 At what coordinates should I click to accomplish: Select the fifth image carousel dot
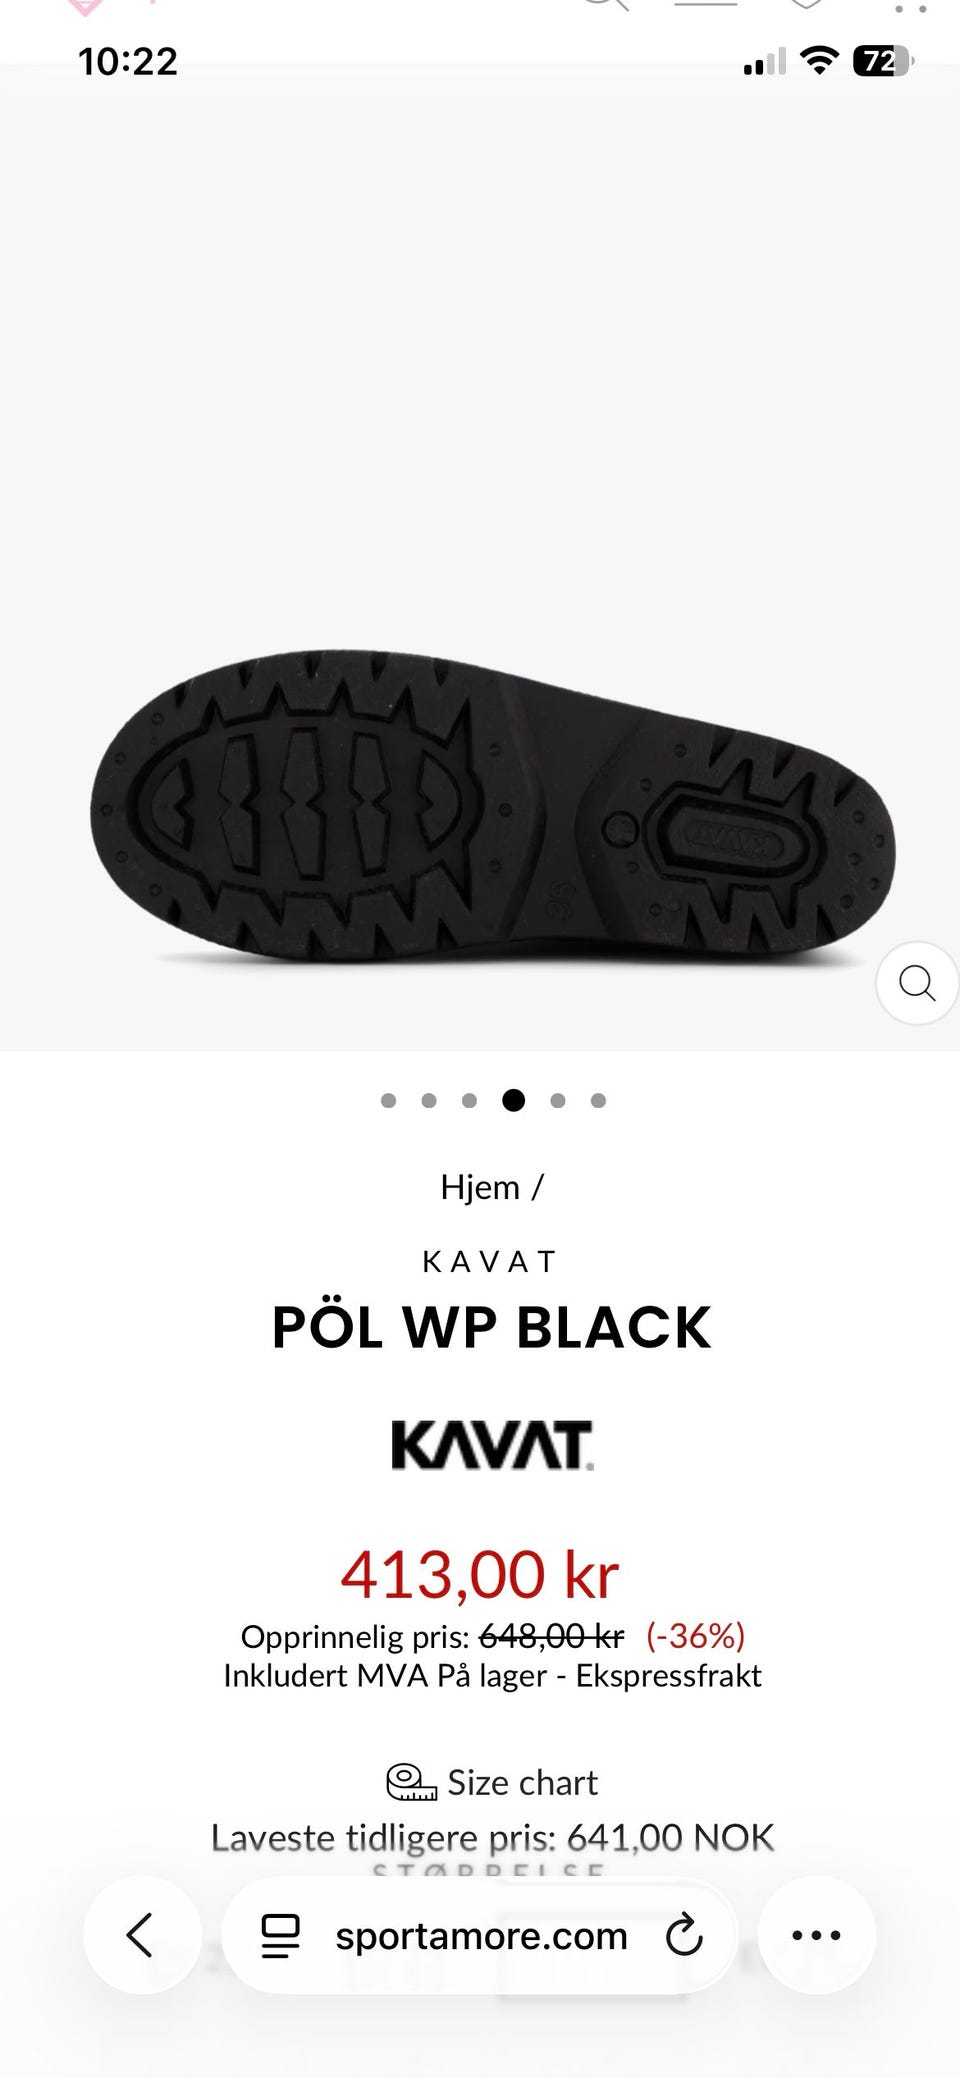(x=558, y=1101)
